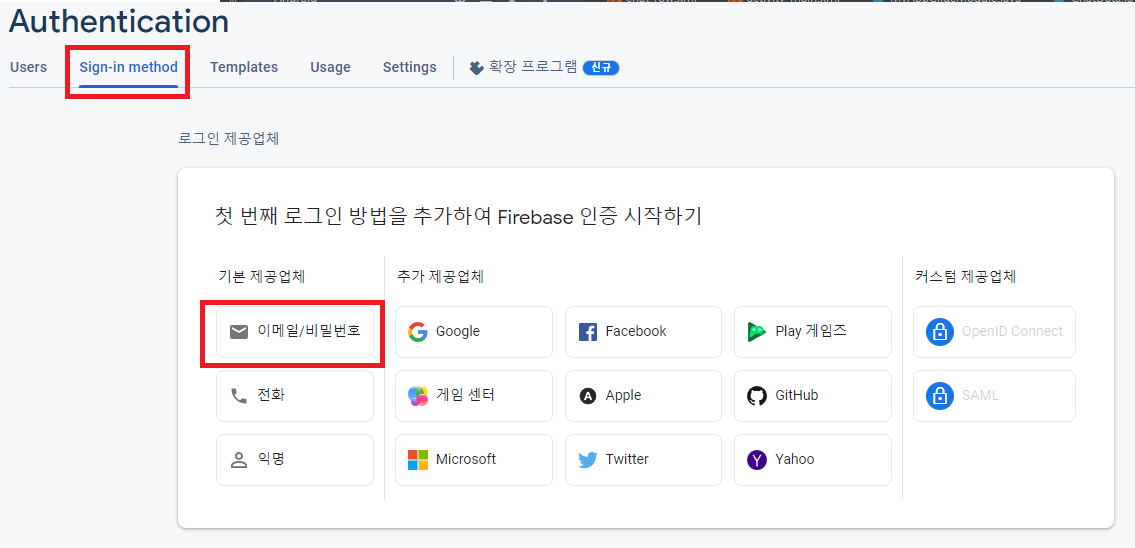Screen dimensions: 1135x548
Task: Open the 확장 프로그램 tab
Action: pyautogui.click(x=544, y=67)
